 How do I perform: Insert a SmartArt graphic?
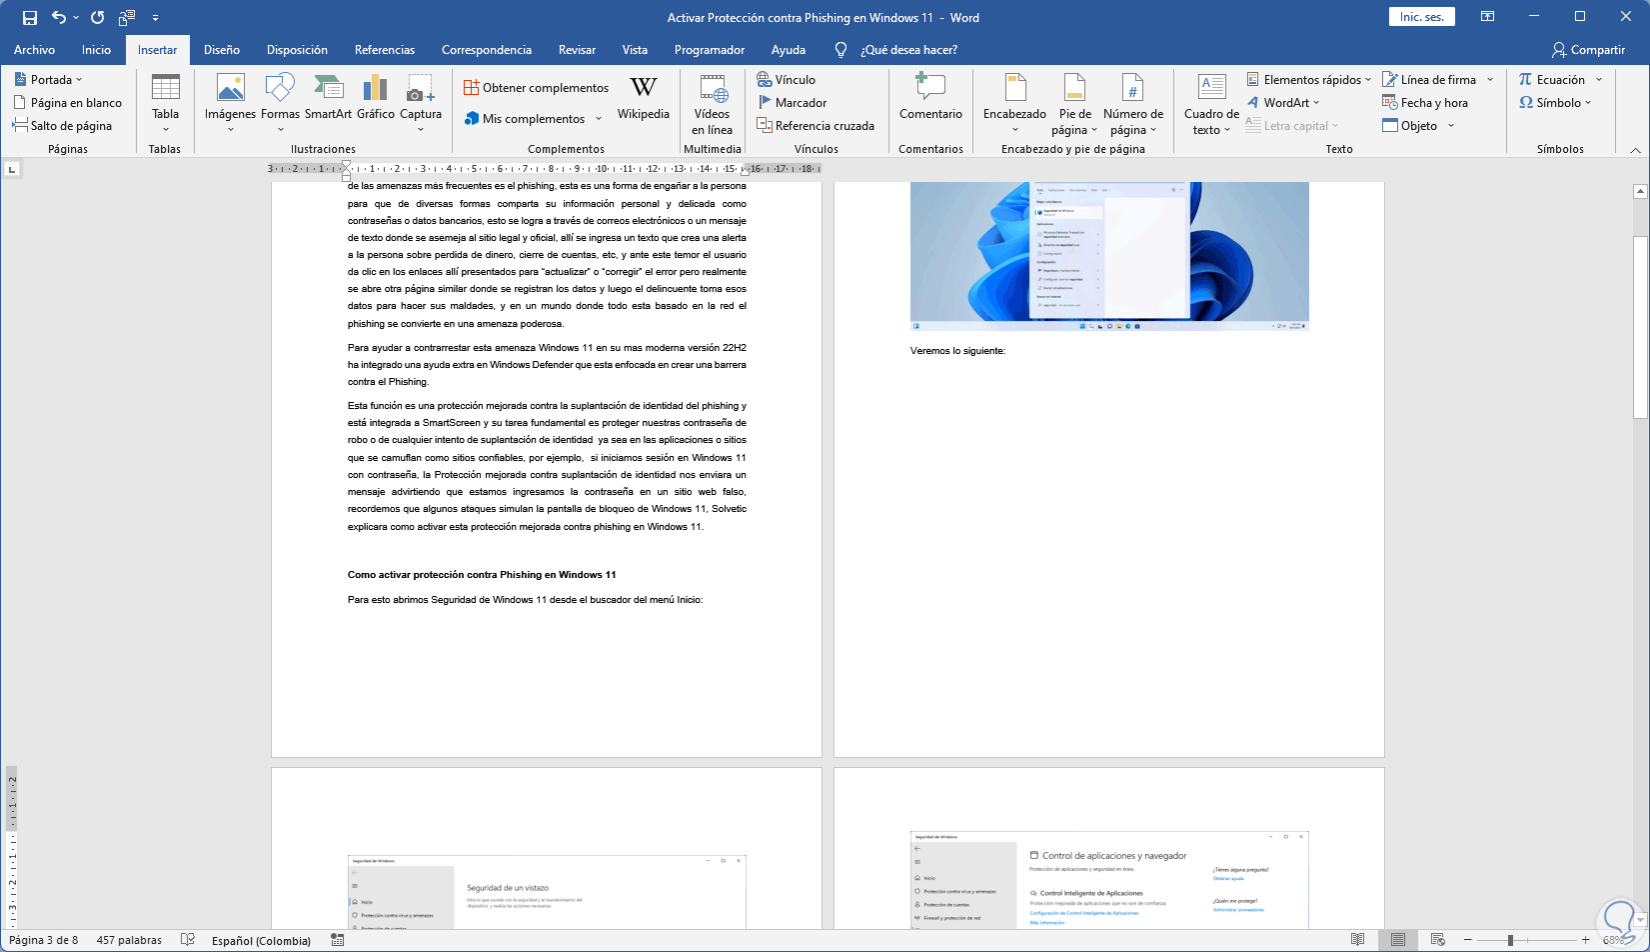(328, 98)
